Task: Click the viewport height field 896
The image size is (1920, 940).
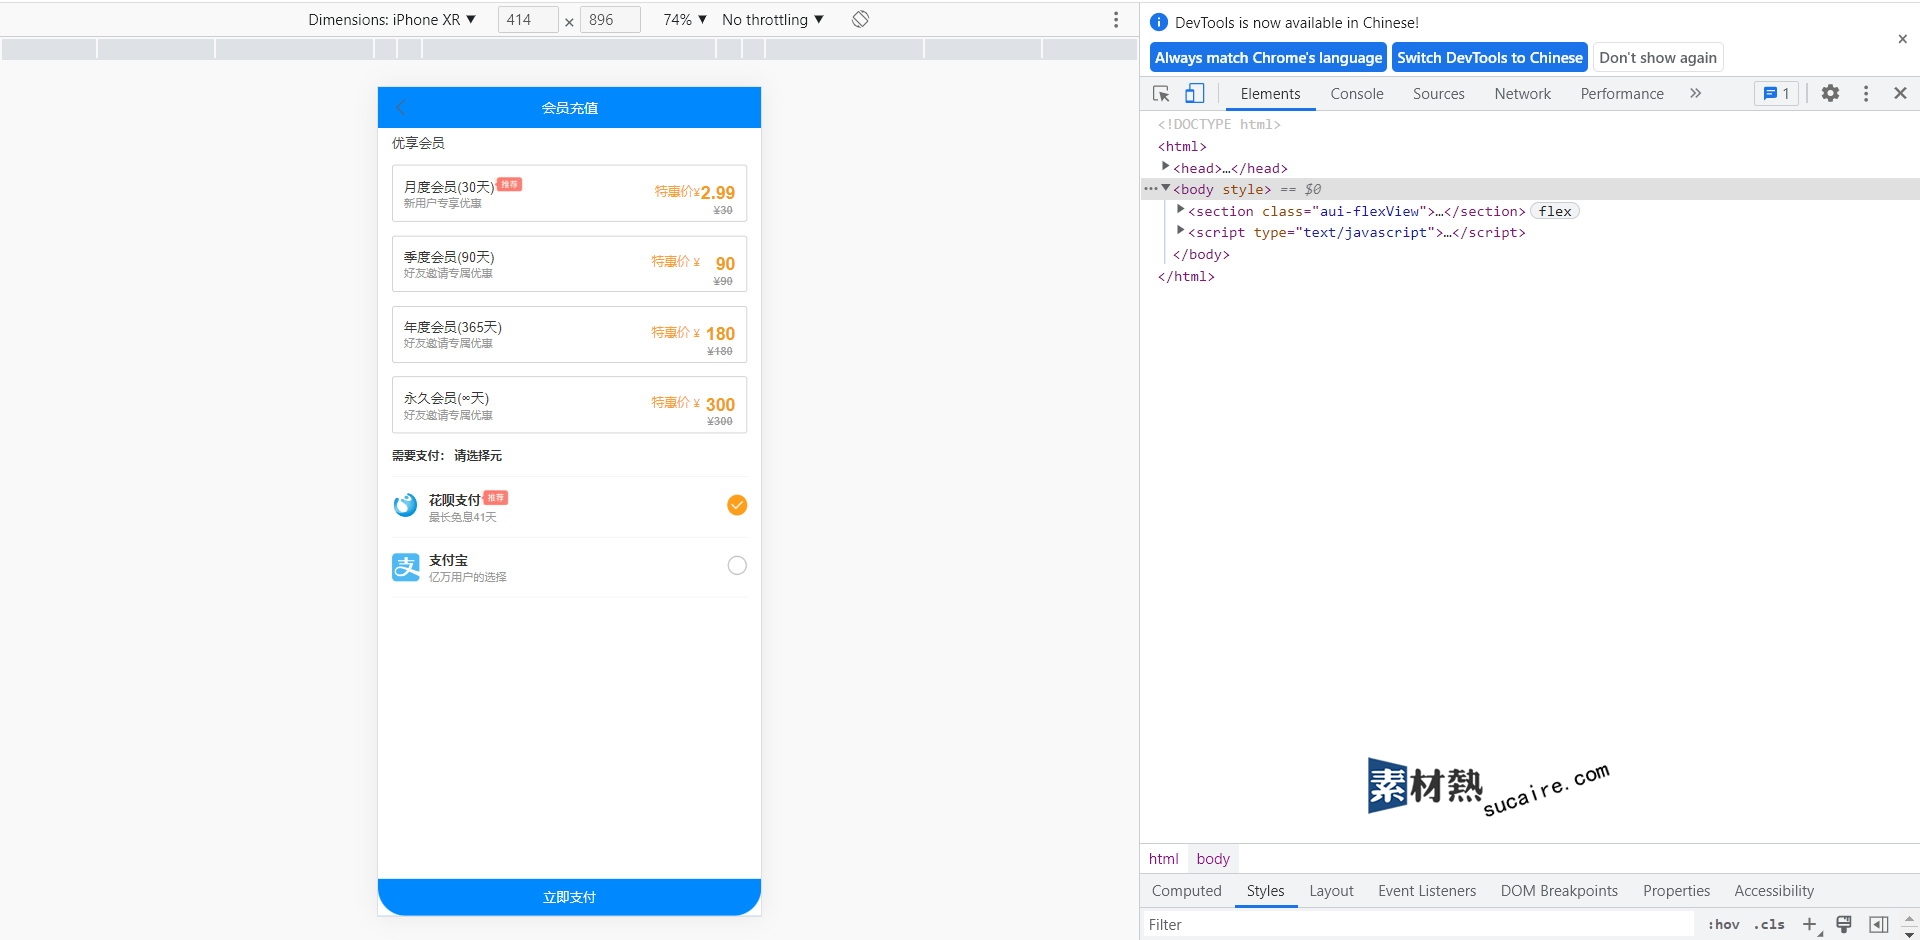Action: (610, 19)
